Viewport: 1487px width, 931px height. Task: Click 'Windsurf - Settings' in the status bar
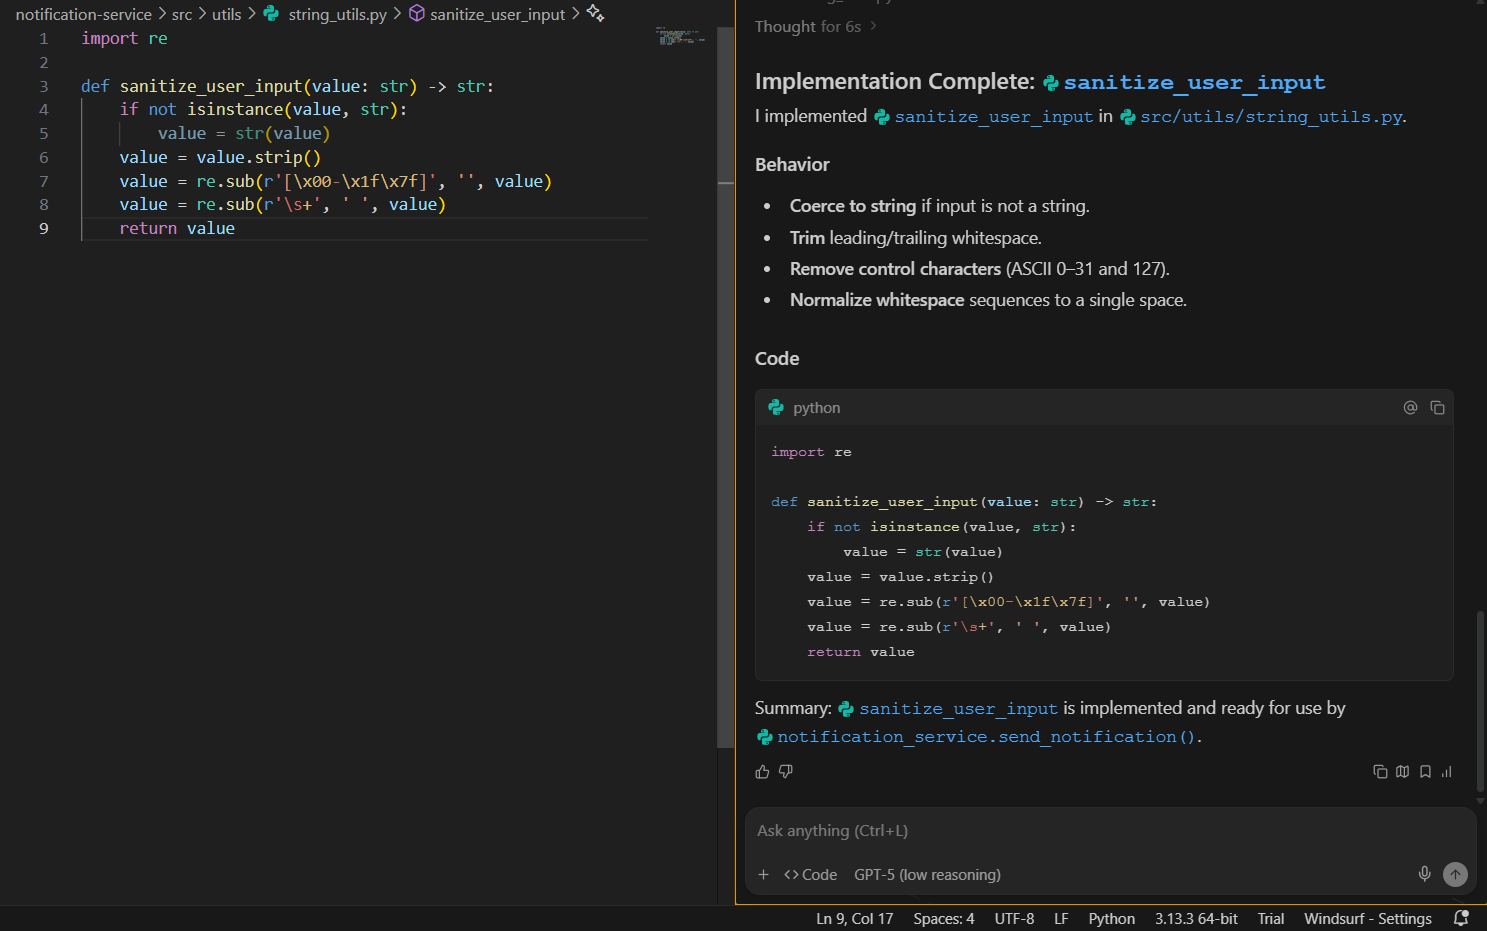1368,917
